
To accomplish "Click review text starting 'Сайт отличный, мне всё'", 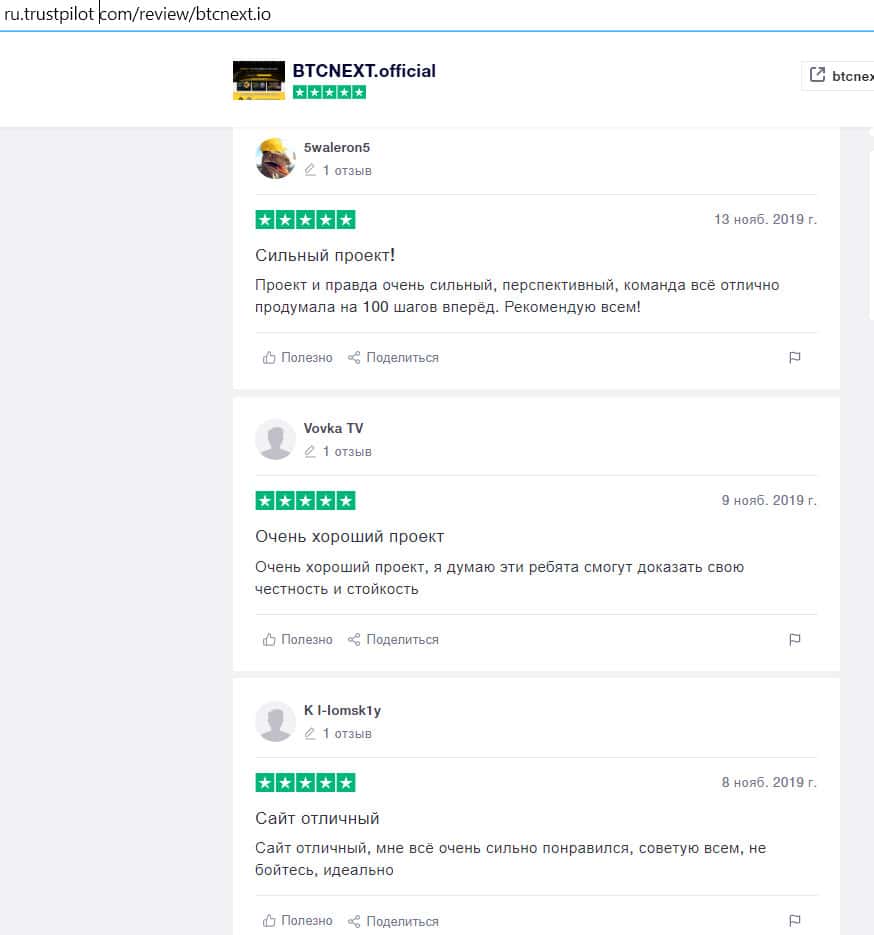I will pos(510,859).
